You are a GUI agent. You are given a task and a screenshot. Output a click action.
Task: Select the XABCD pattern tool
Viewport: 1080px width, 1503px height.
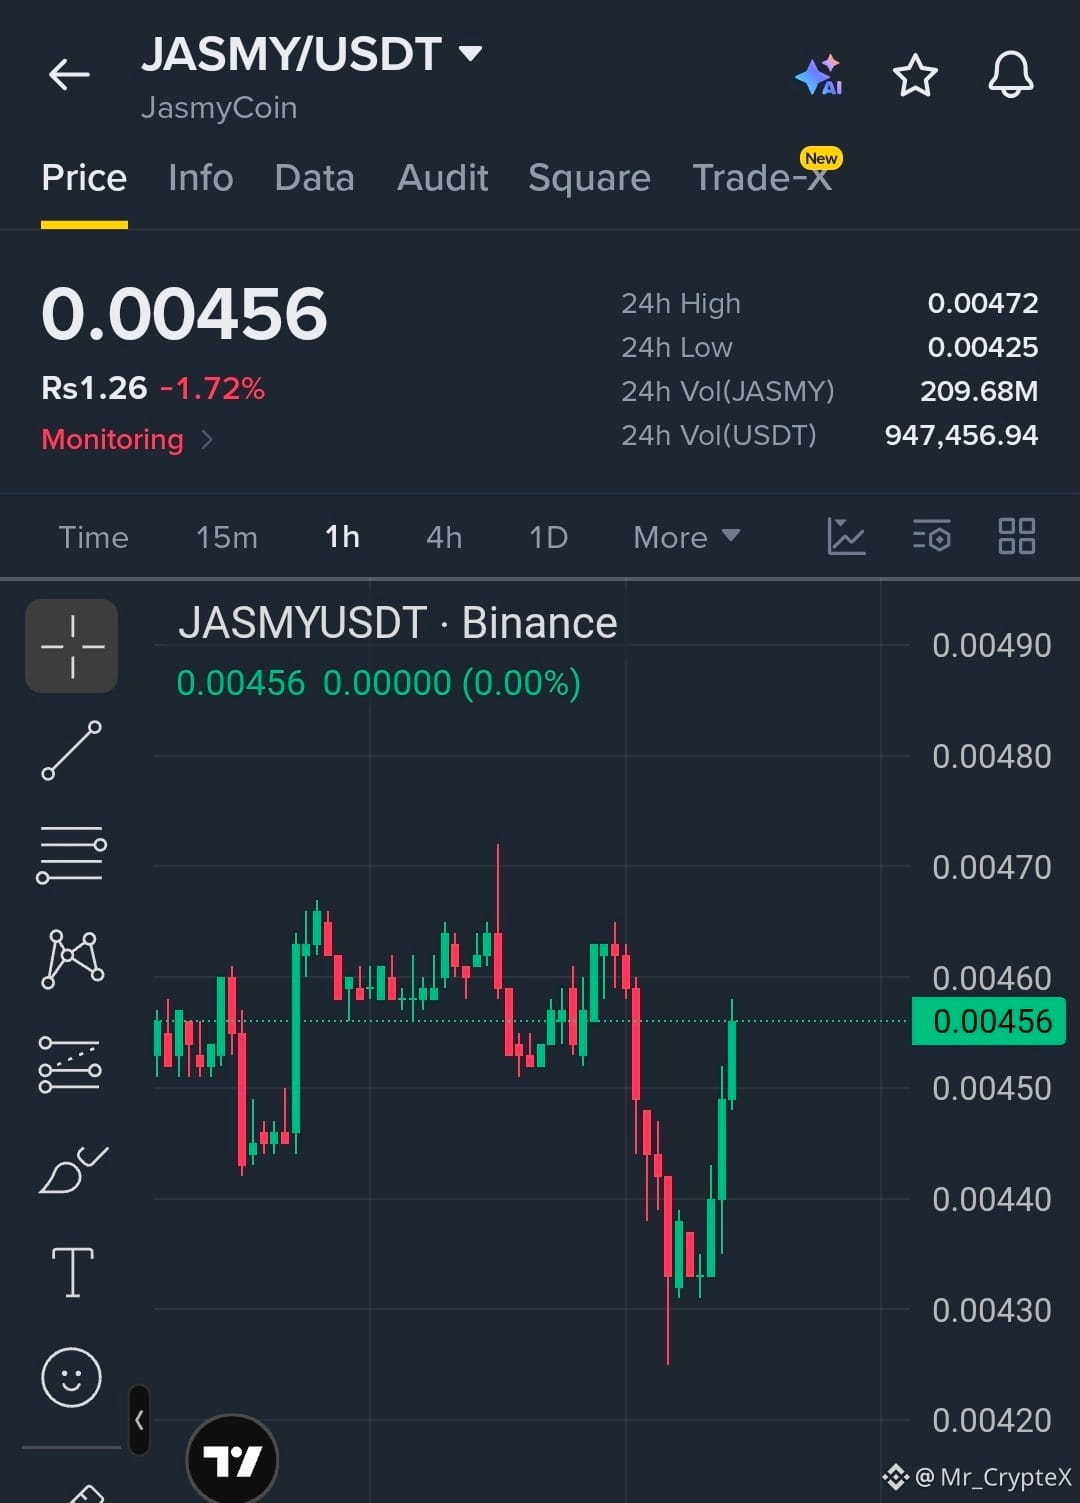point(72,958)
